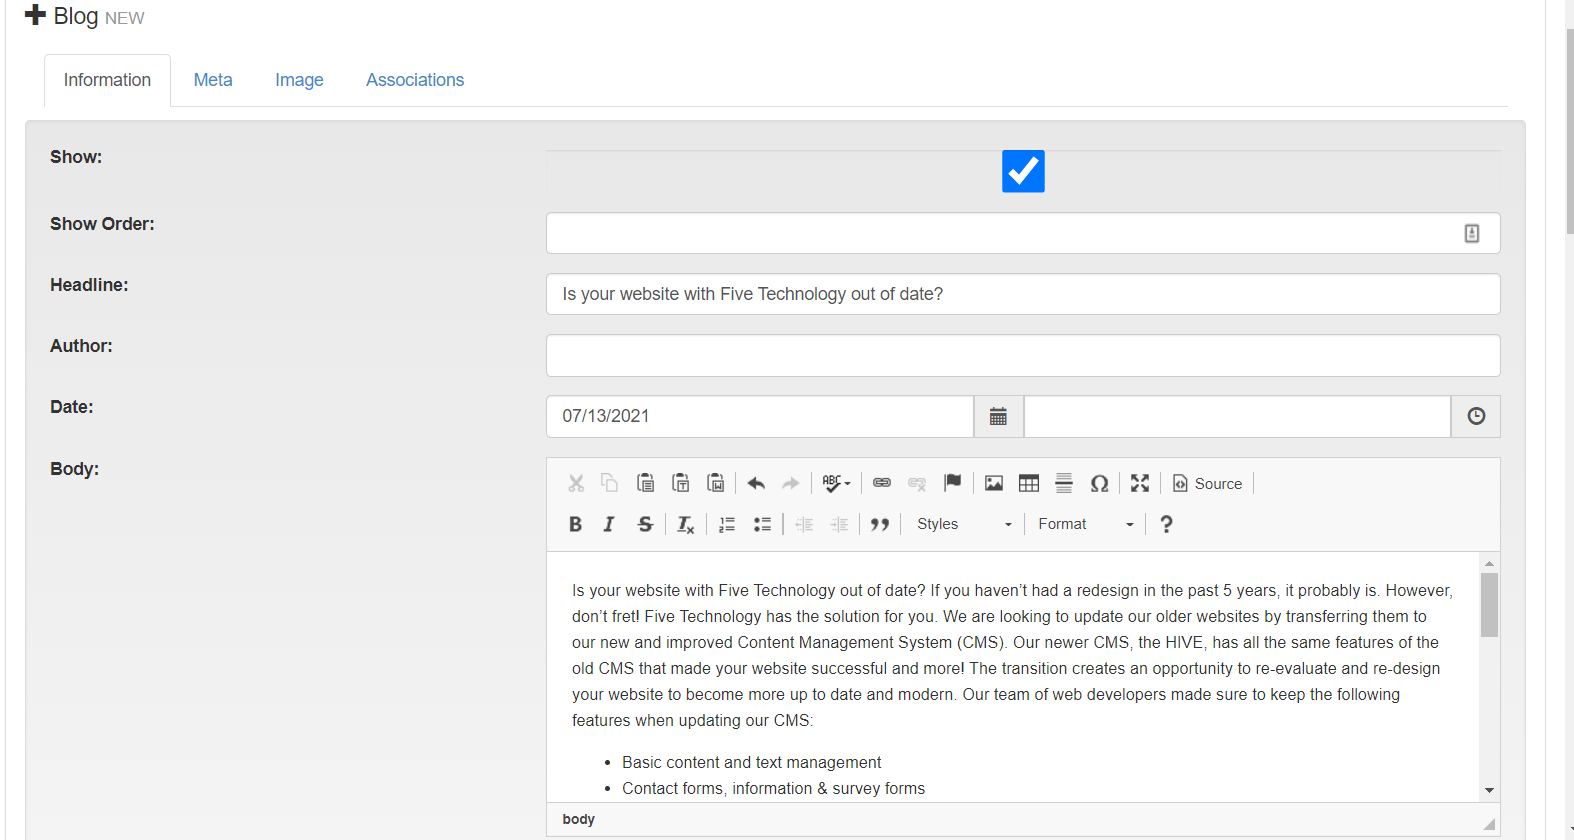Open the calendar date picker

pos(998,416)
